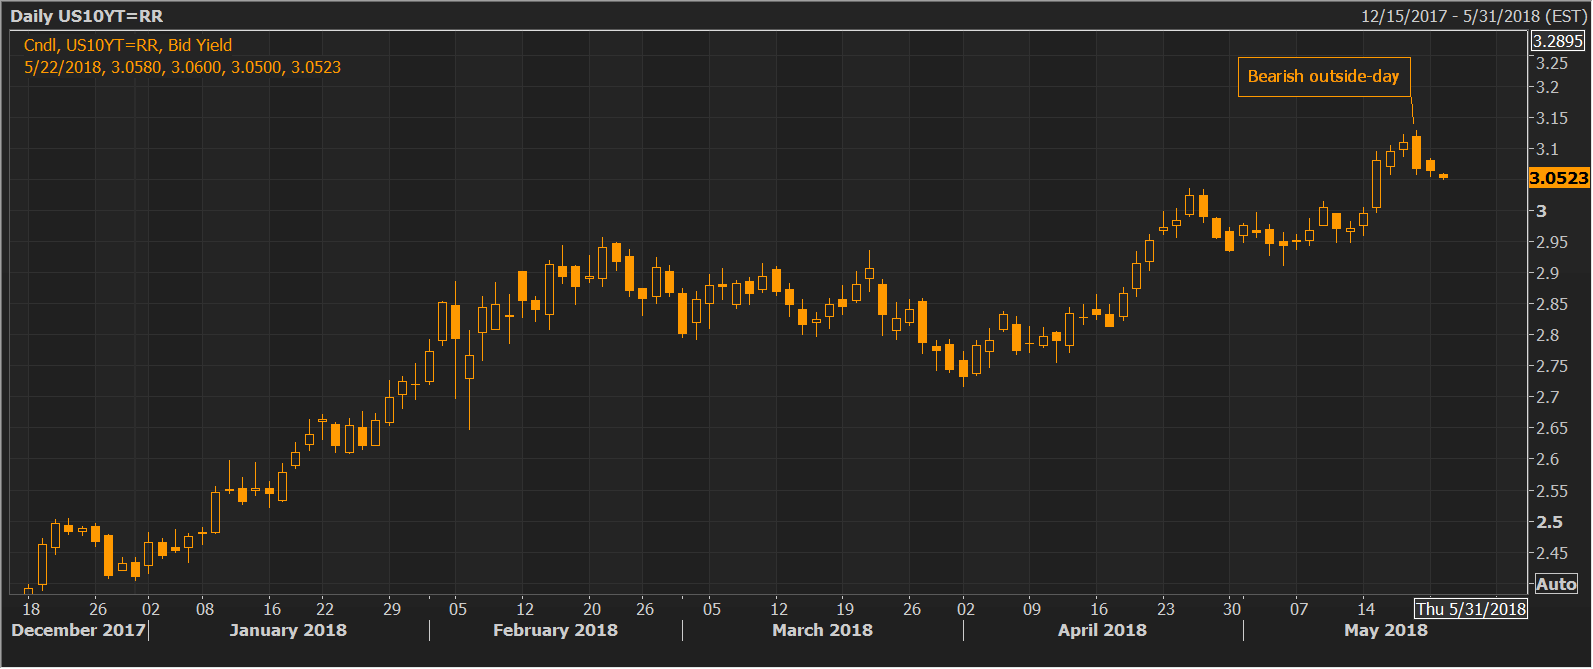Select the January 2018 month label
The width and height of the screenshot is (1593, 669).
[288, 630]
